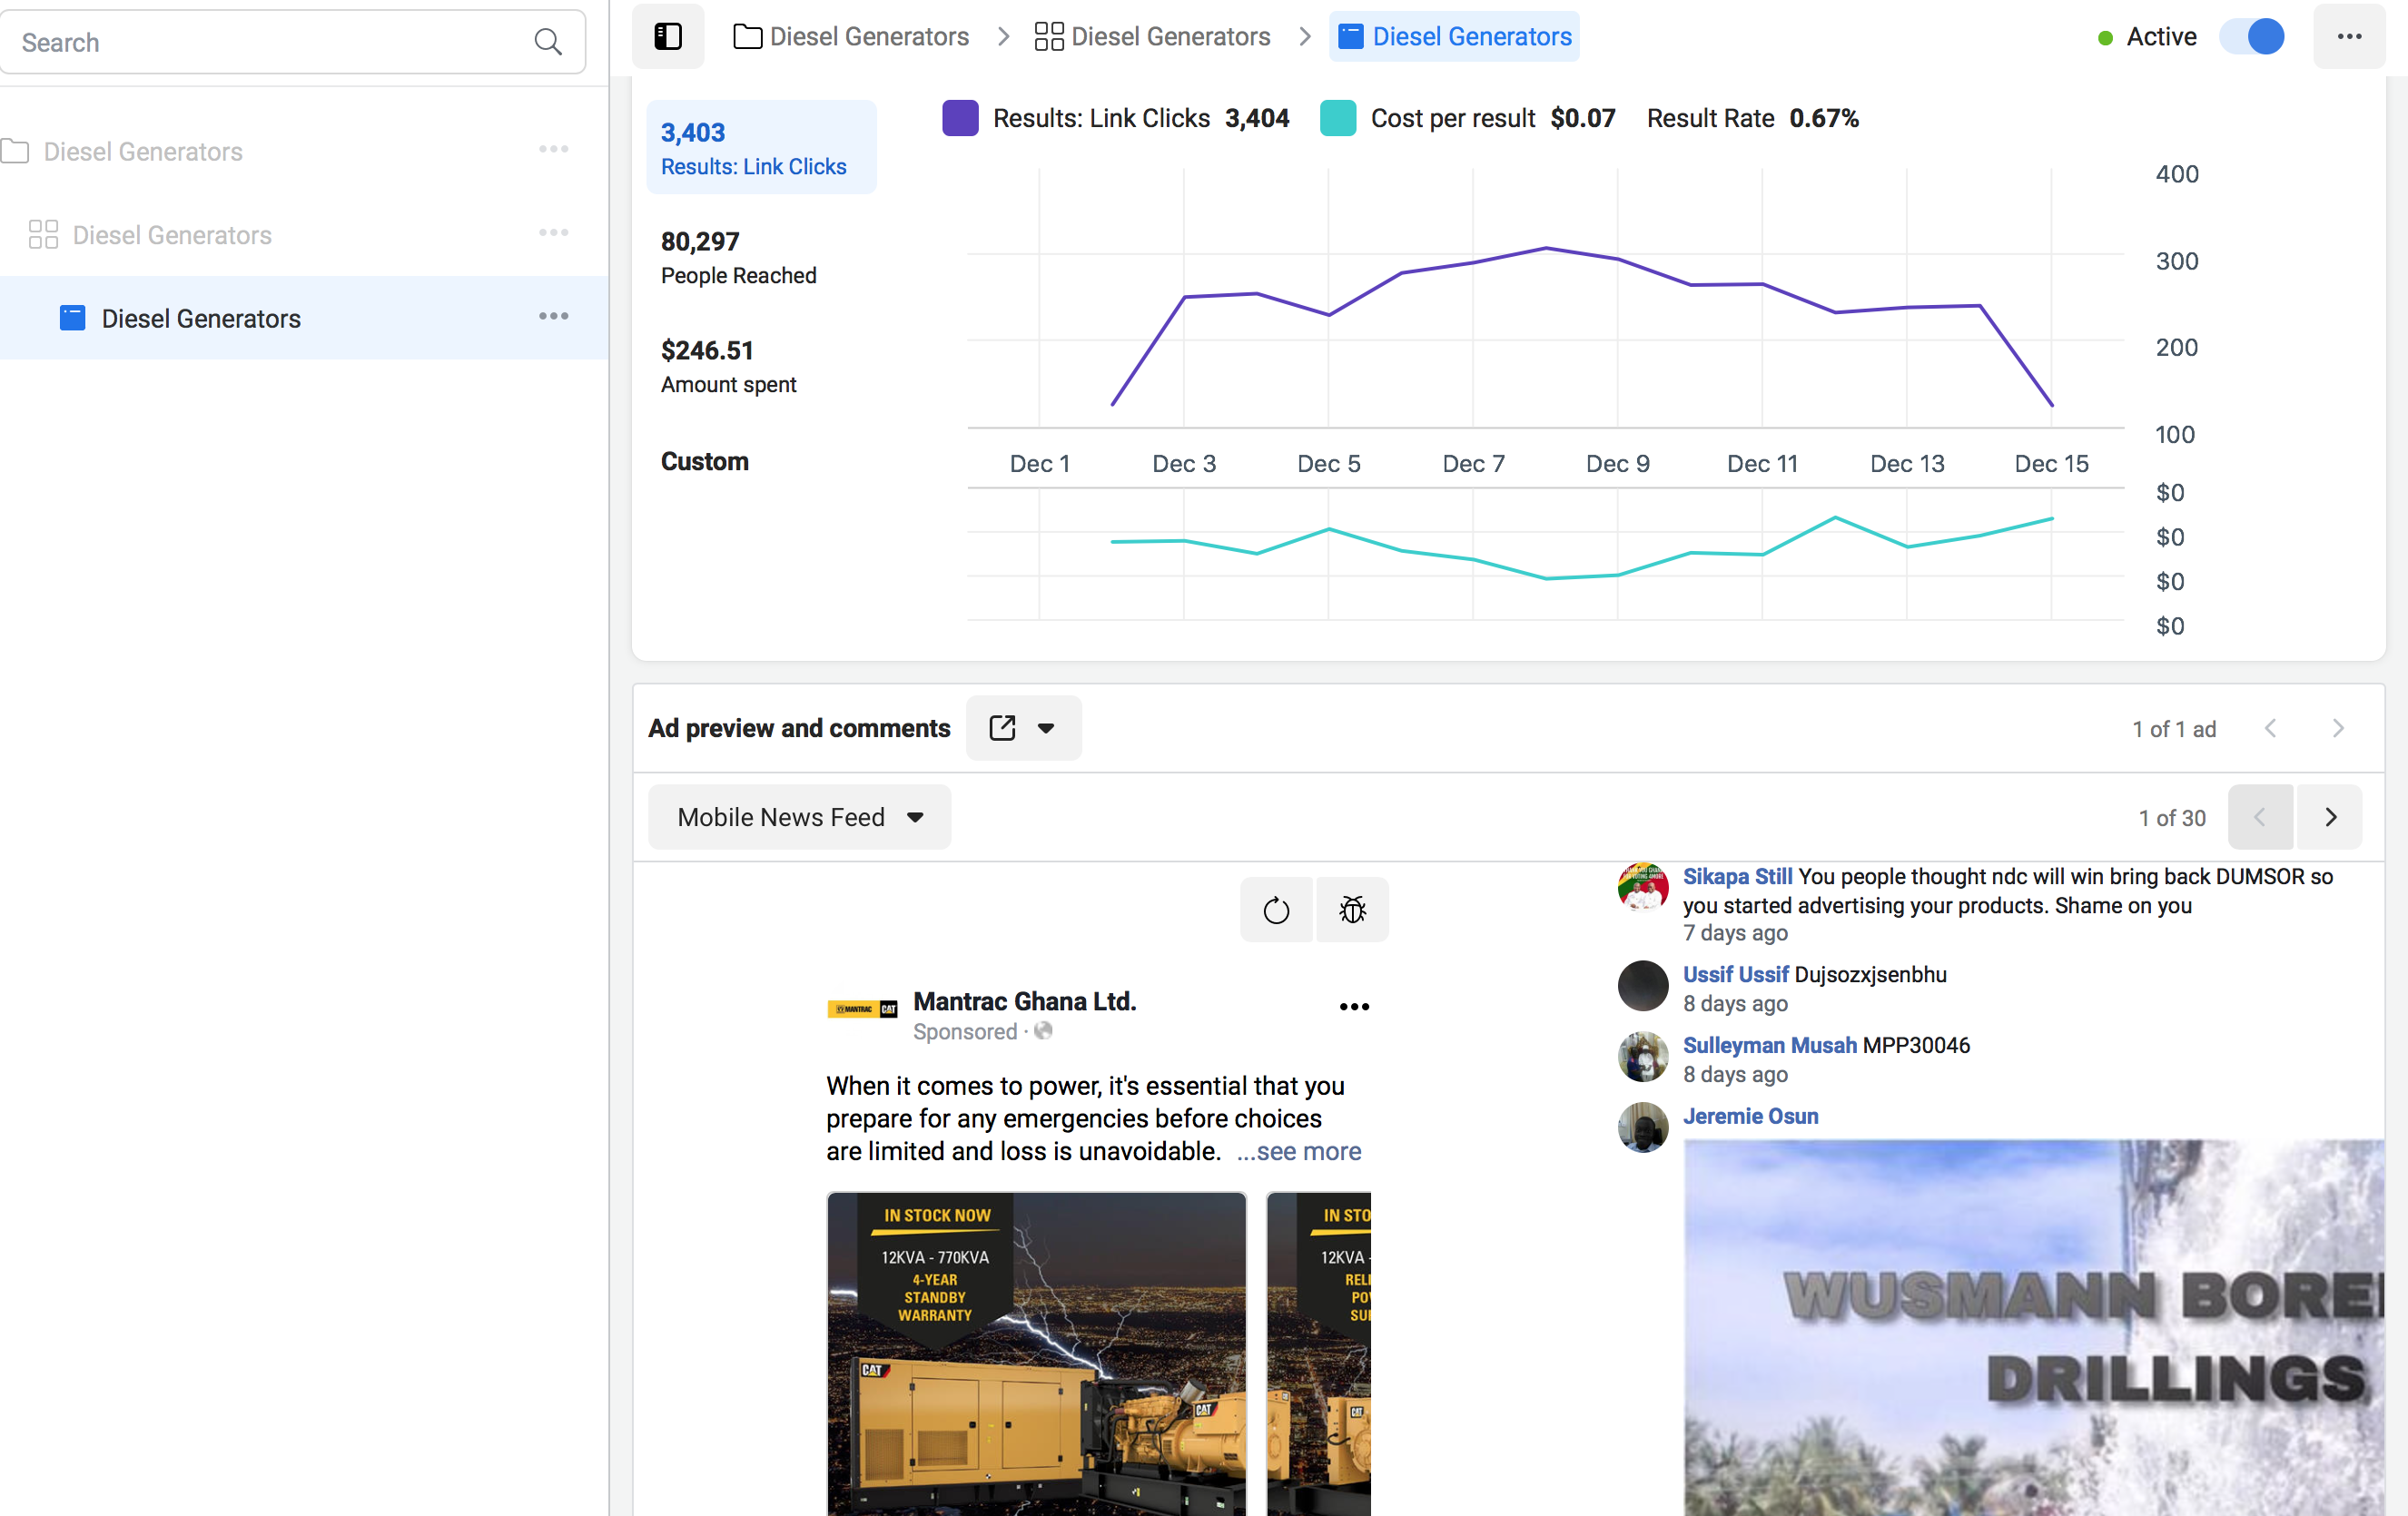Click Jeremie Osun's avatar picture

tap(1642, 1127)
